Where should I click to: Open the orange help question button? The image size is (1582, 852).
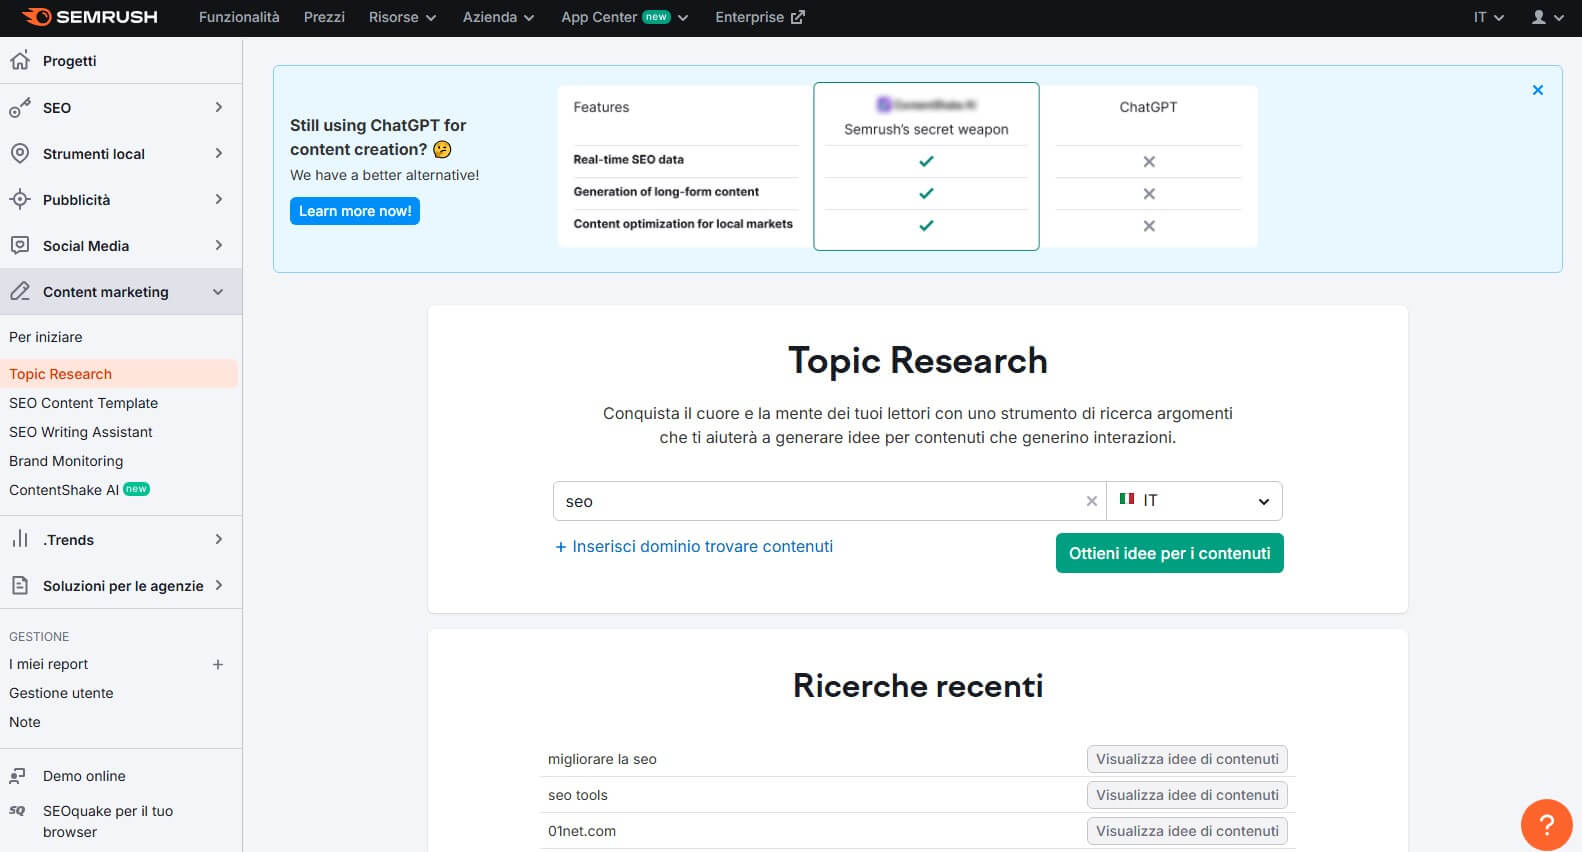[x=1546, y=825]
